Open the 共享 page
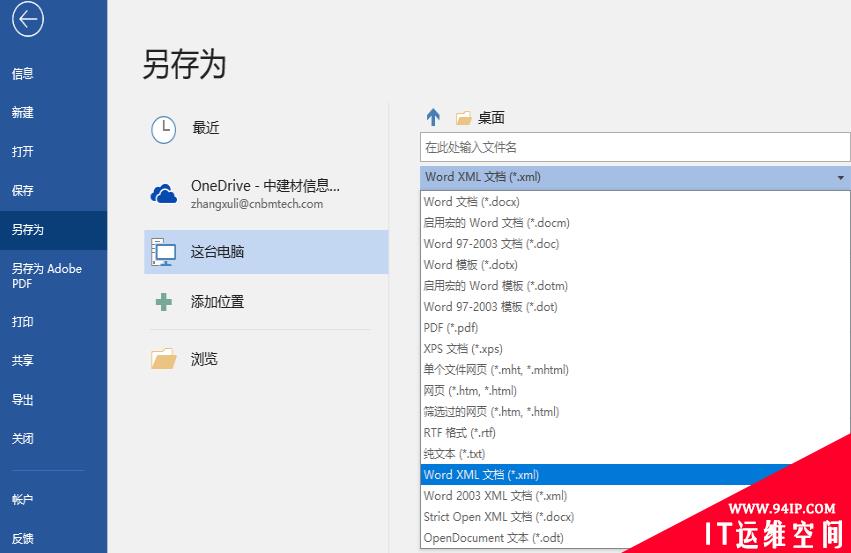The image size is (851, 553). (x=53, y=360)
